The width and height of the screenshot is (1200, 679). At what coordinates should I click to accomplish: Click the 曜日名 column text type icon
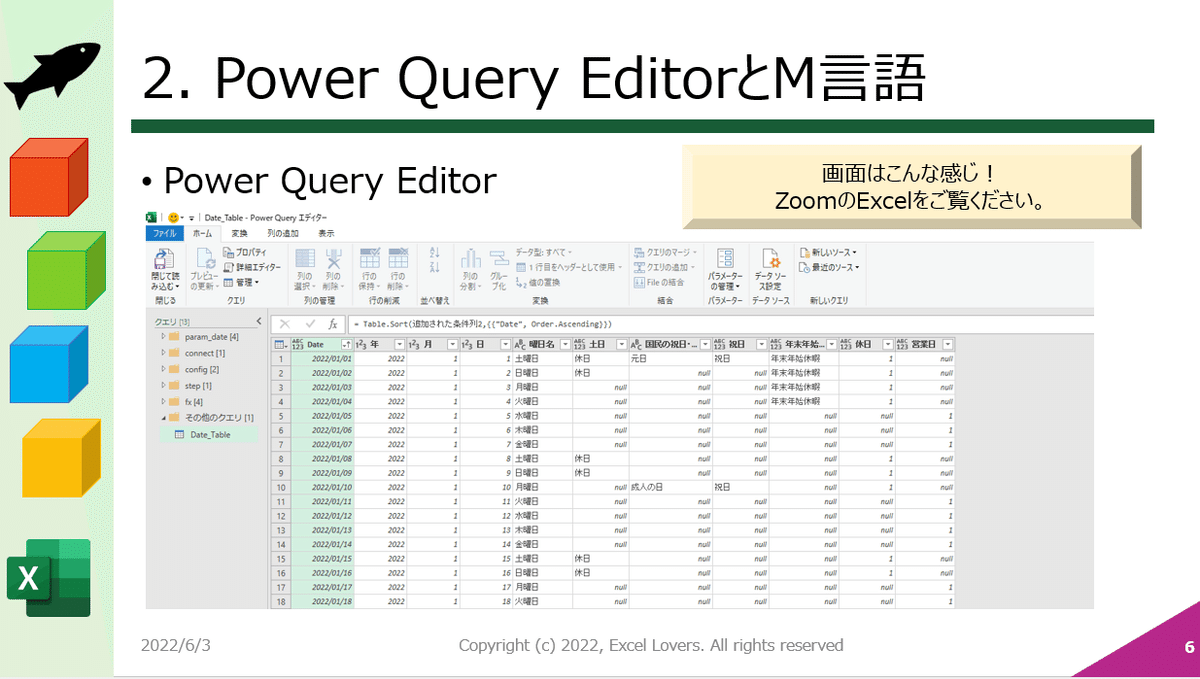click(520, 344)
